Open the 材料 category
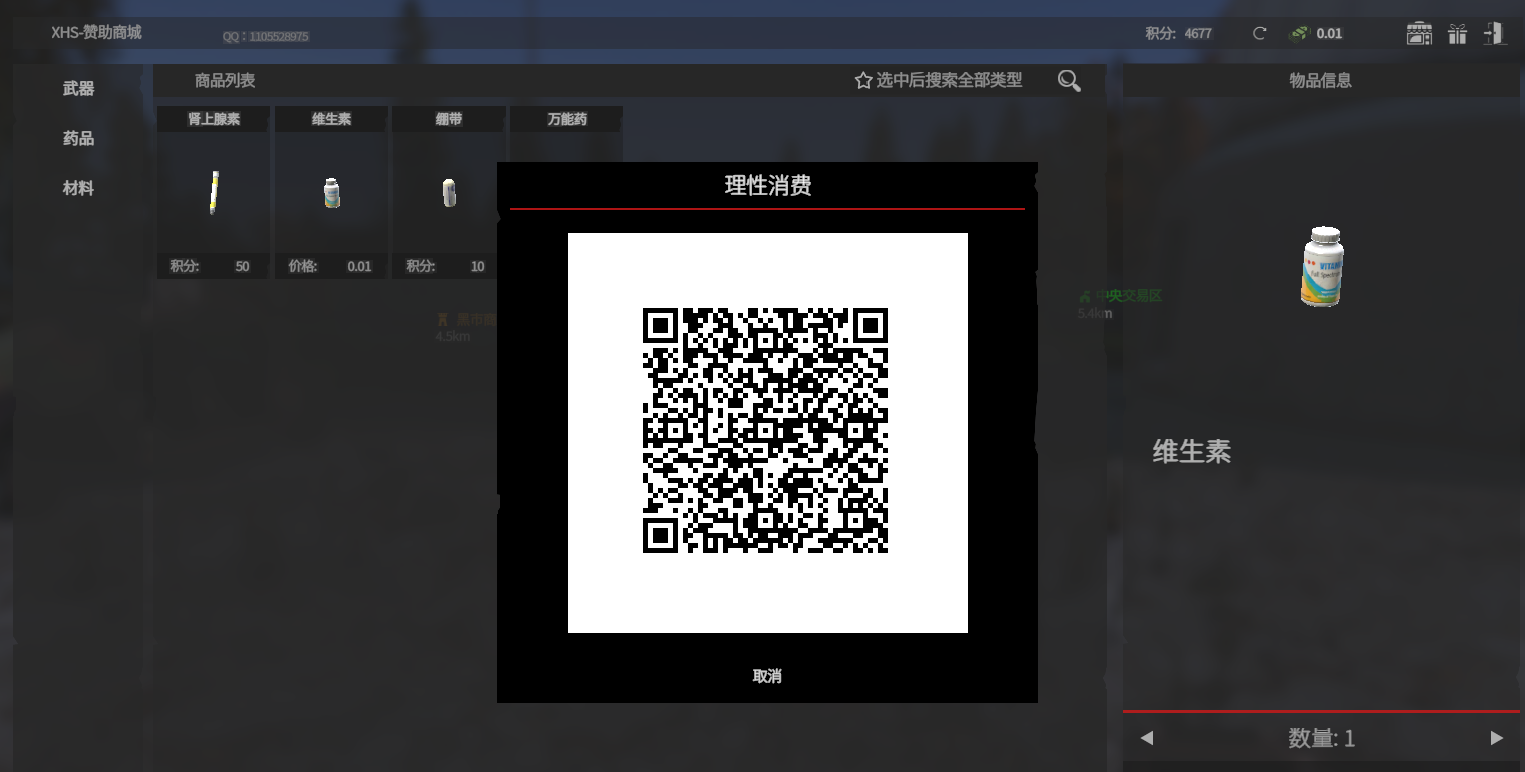 click(78, 188)
